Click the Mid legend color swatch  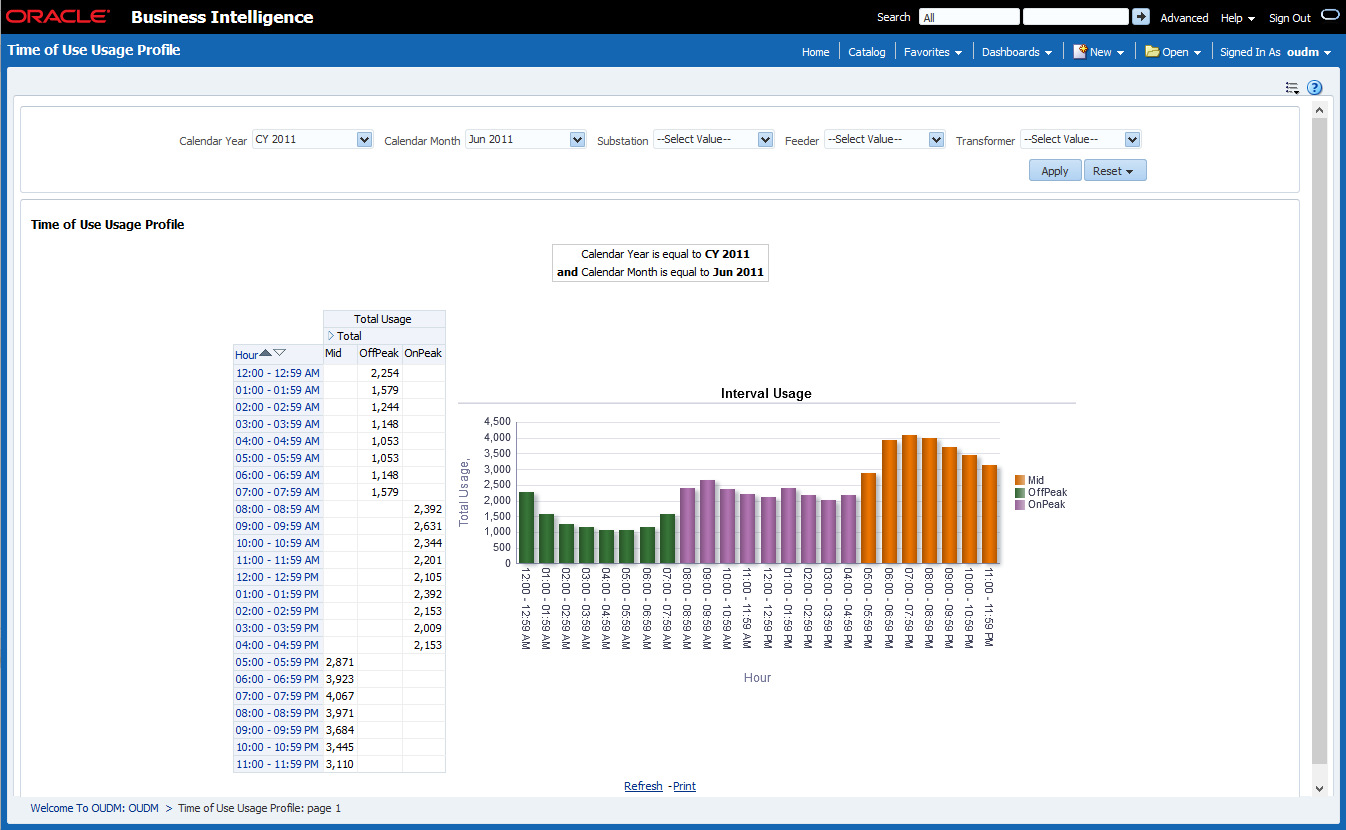pyautogui.click(x=1020, y=481)
